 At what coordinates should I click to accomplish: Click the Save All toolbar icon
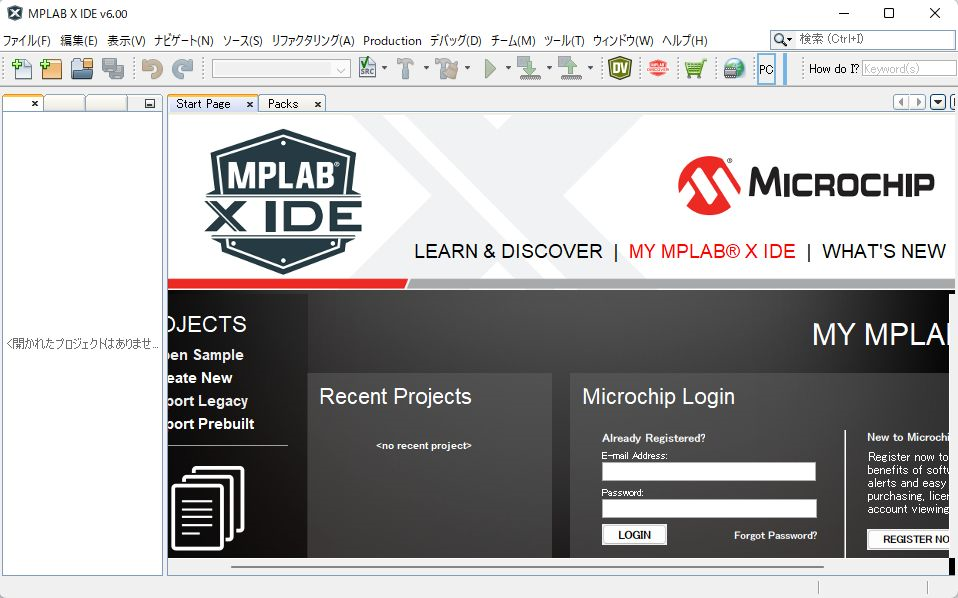113,68
